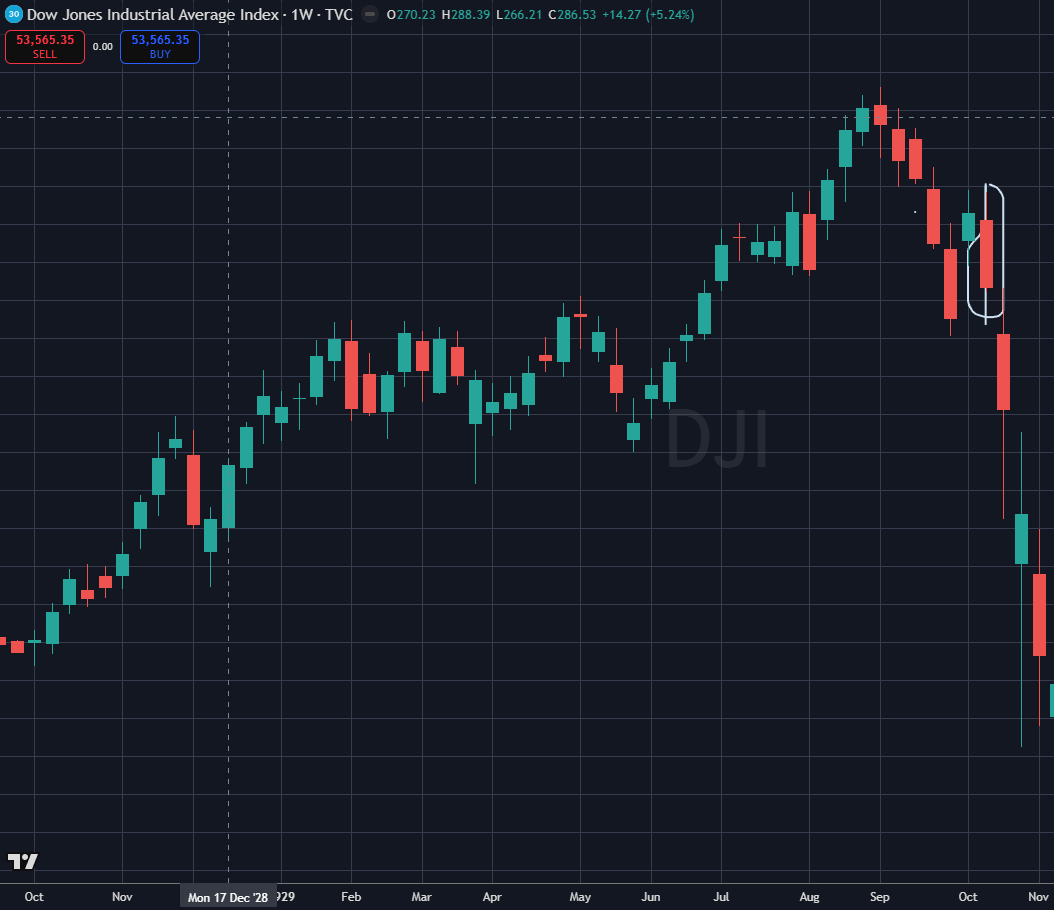
Task: Click the leftmost Nov label on the time axis
Action: [122, 897]
